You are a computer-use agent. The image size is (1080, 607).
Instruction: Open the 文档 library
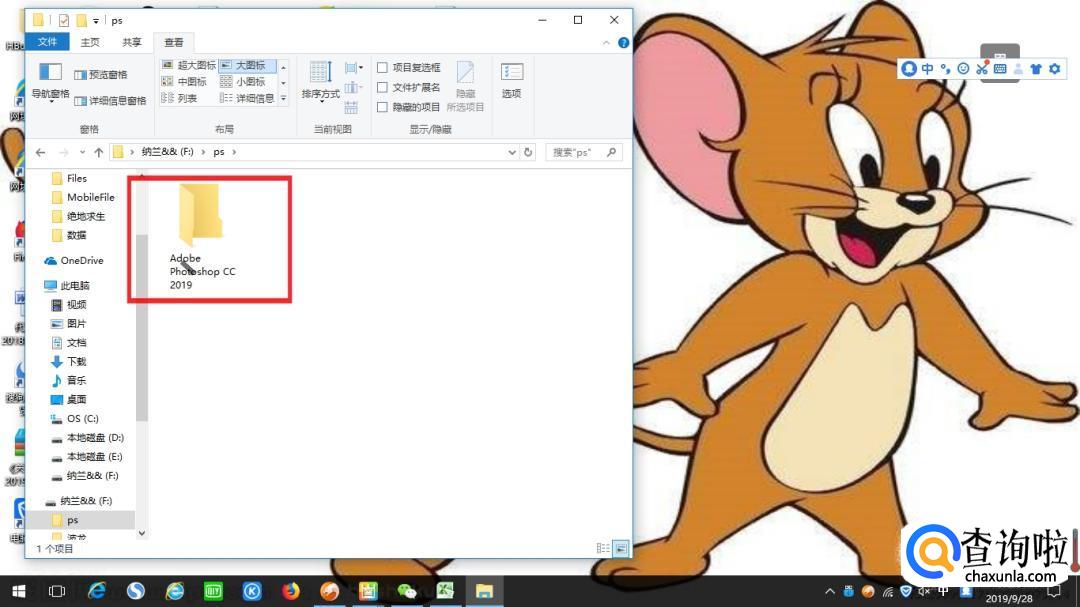pos(76,342)
